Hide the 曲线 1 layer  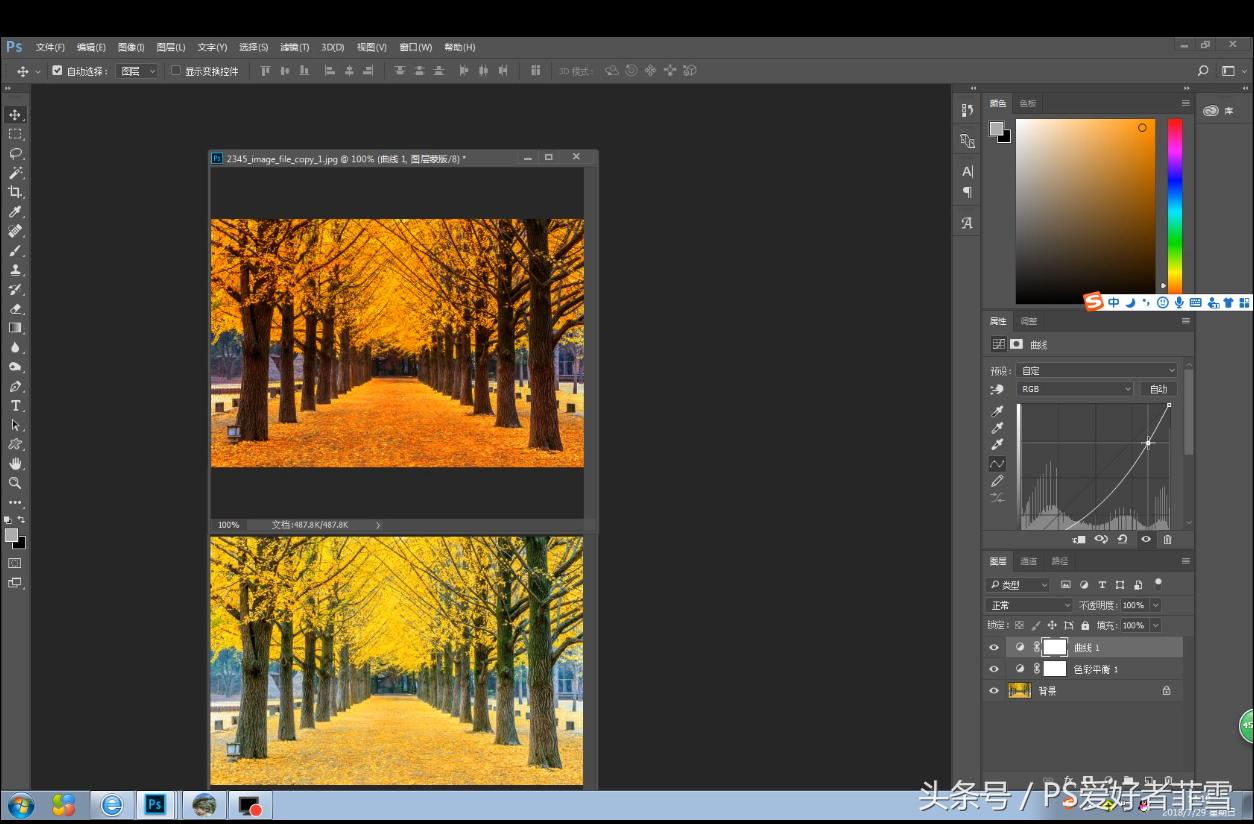(994, 648)
